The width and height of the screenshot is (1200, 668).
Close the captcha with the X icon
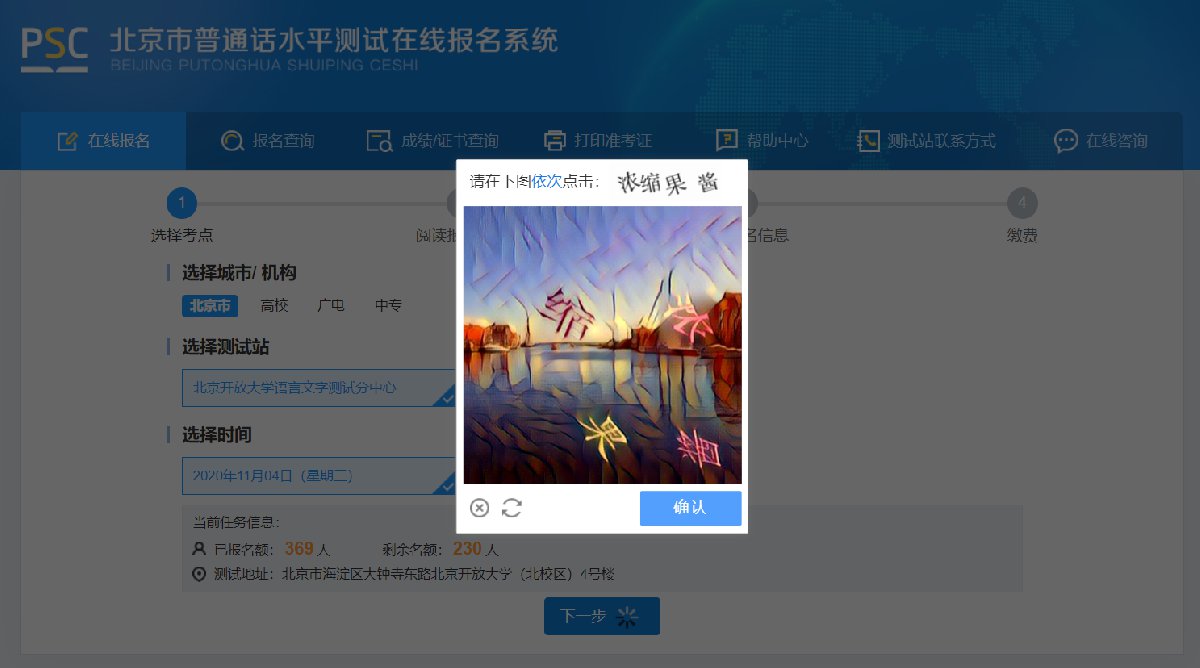480,508
